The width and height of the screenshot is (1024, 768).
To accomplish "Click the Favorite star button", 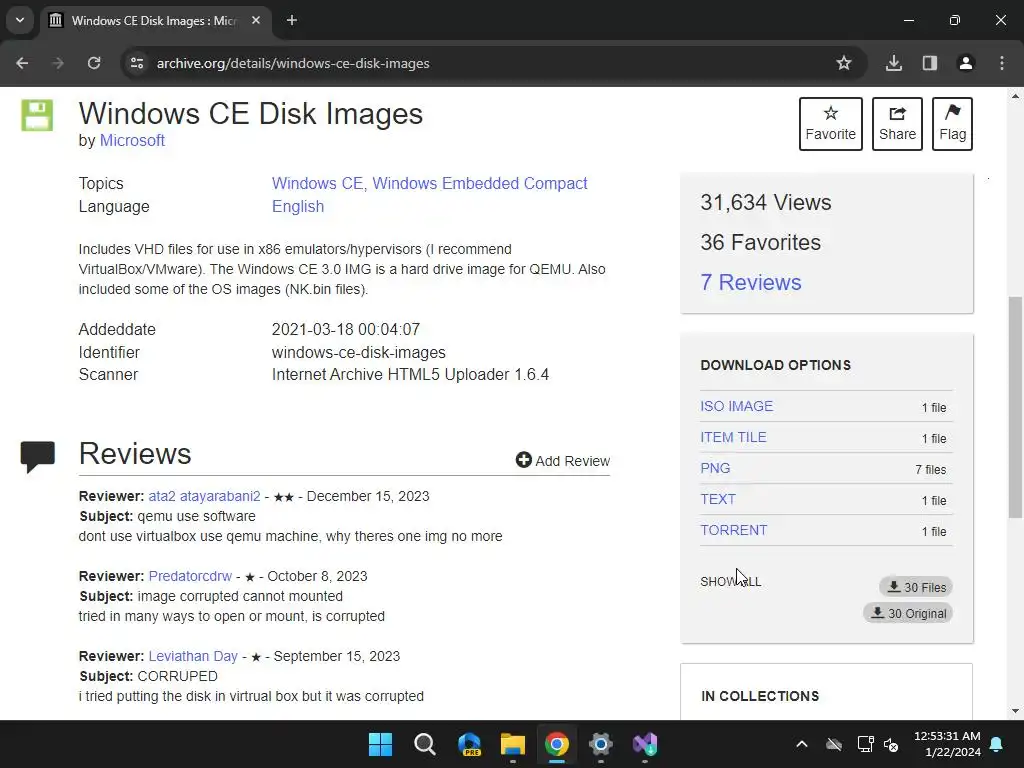I will tap(831, 124).
